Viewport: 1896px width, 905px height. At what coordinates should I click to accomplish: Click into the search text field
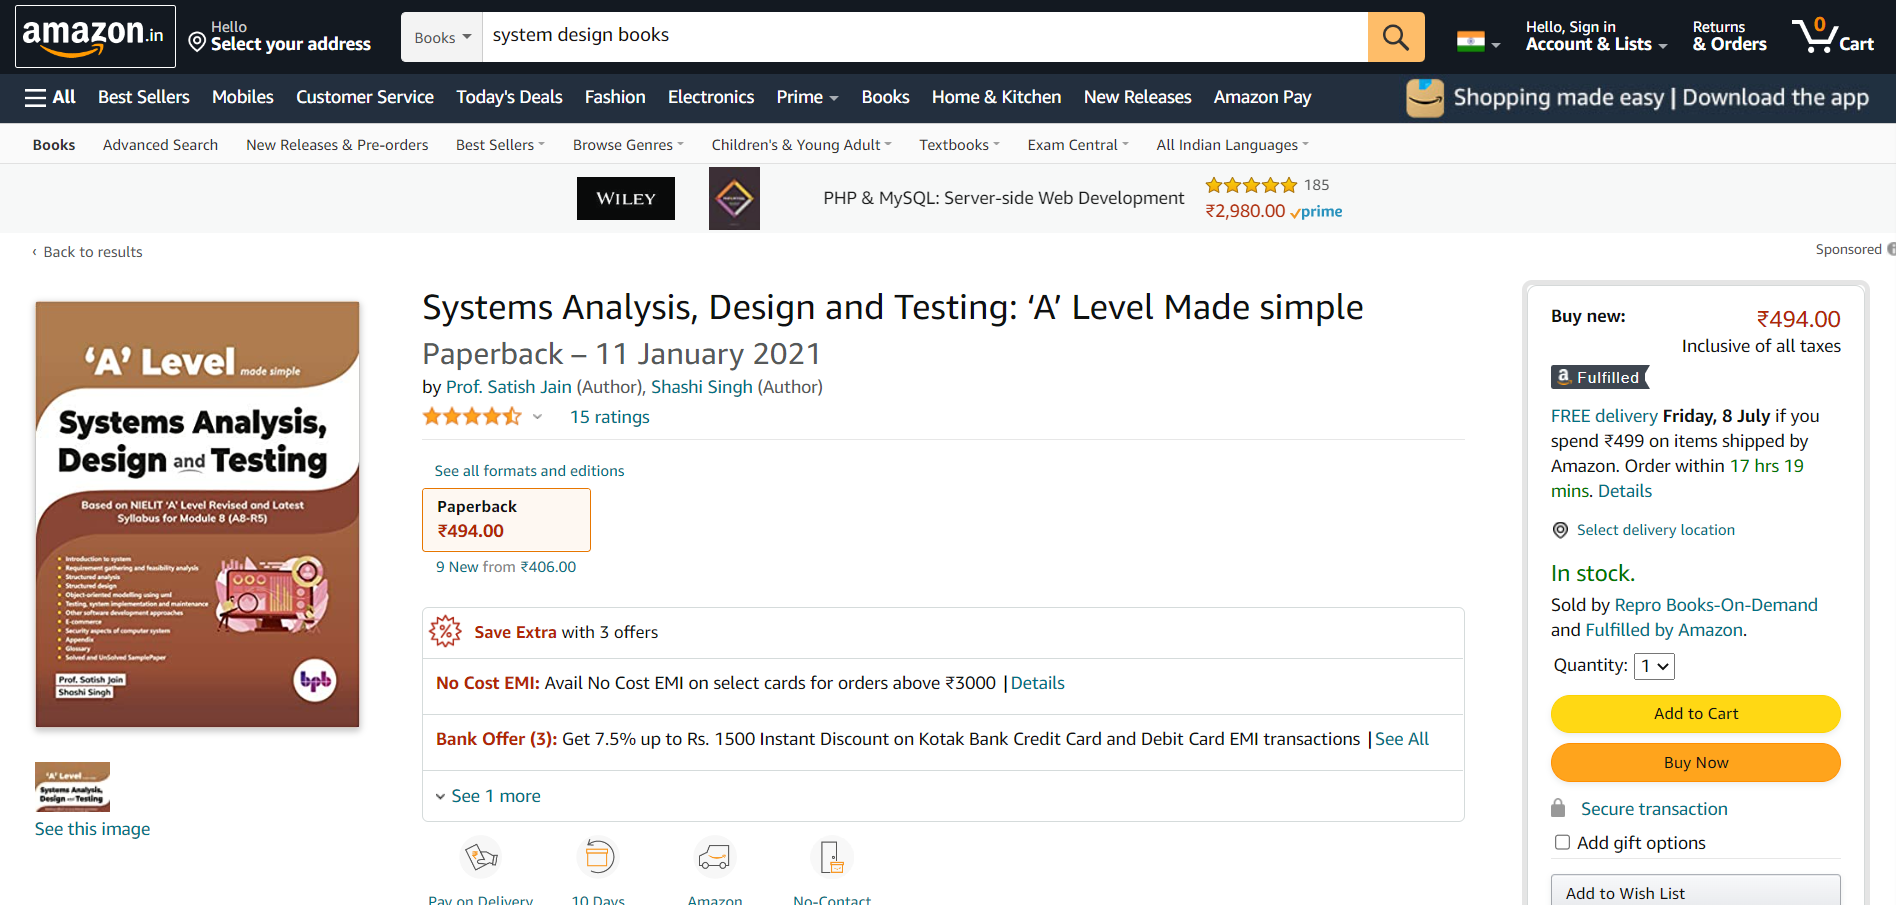(925, 37)
